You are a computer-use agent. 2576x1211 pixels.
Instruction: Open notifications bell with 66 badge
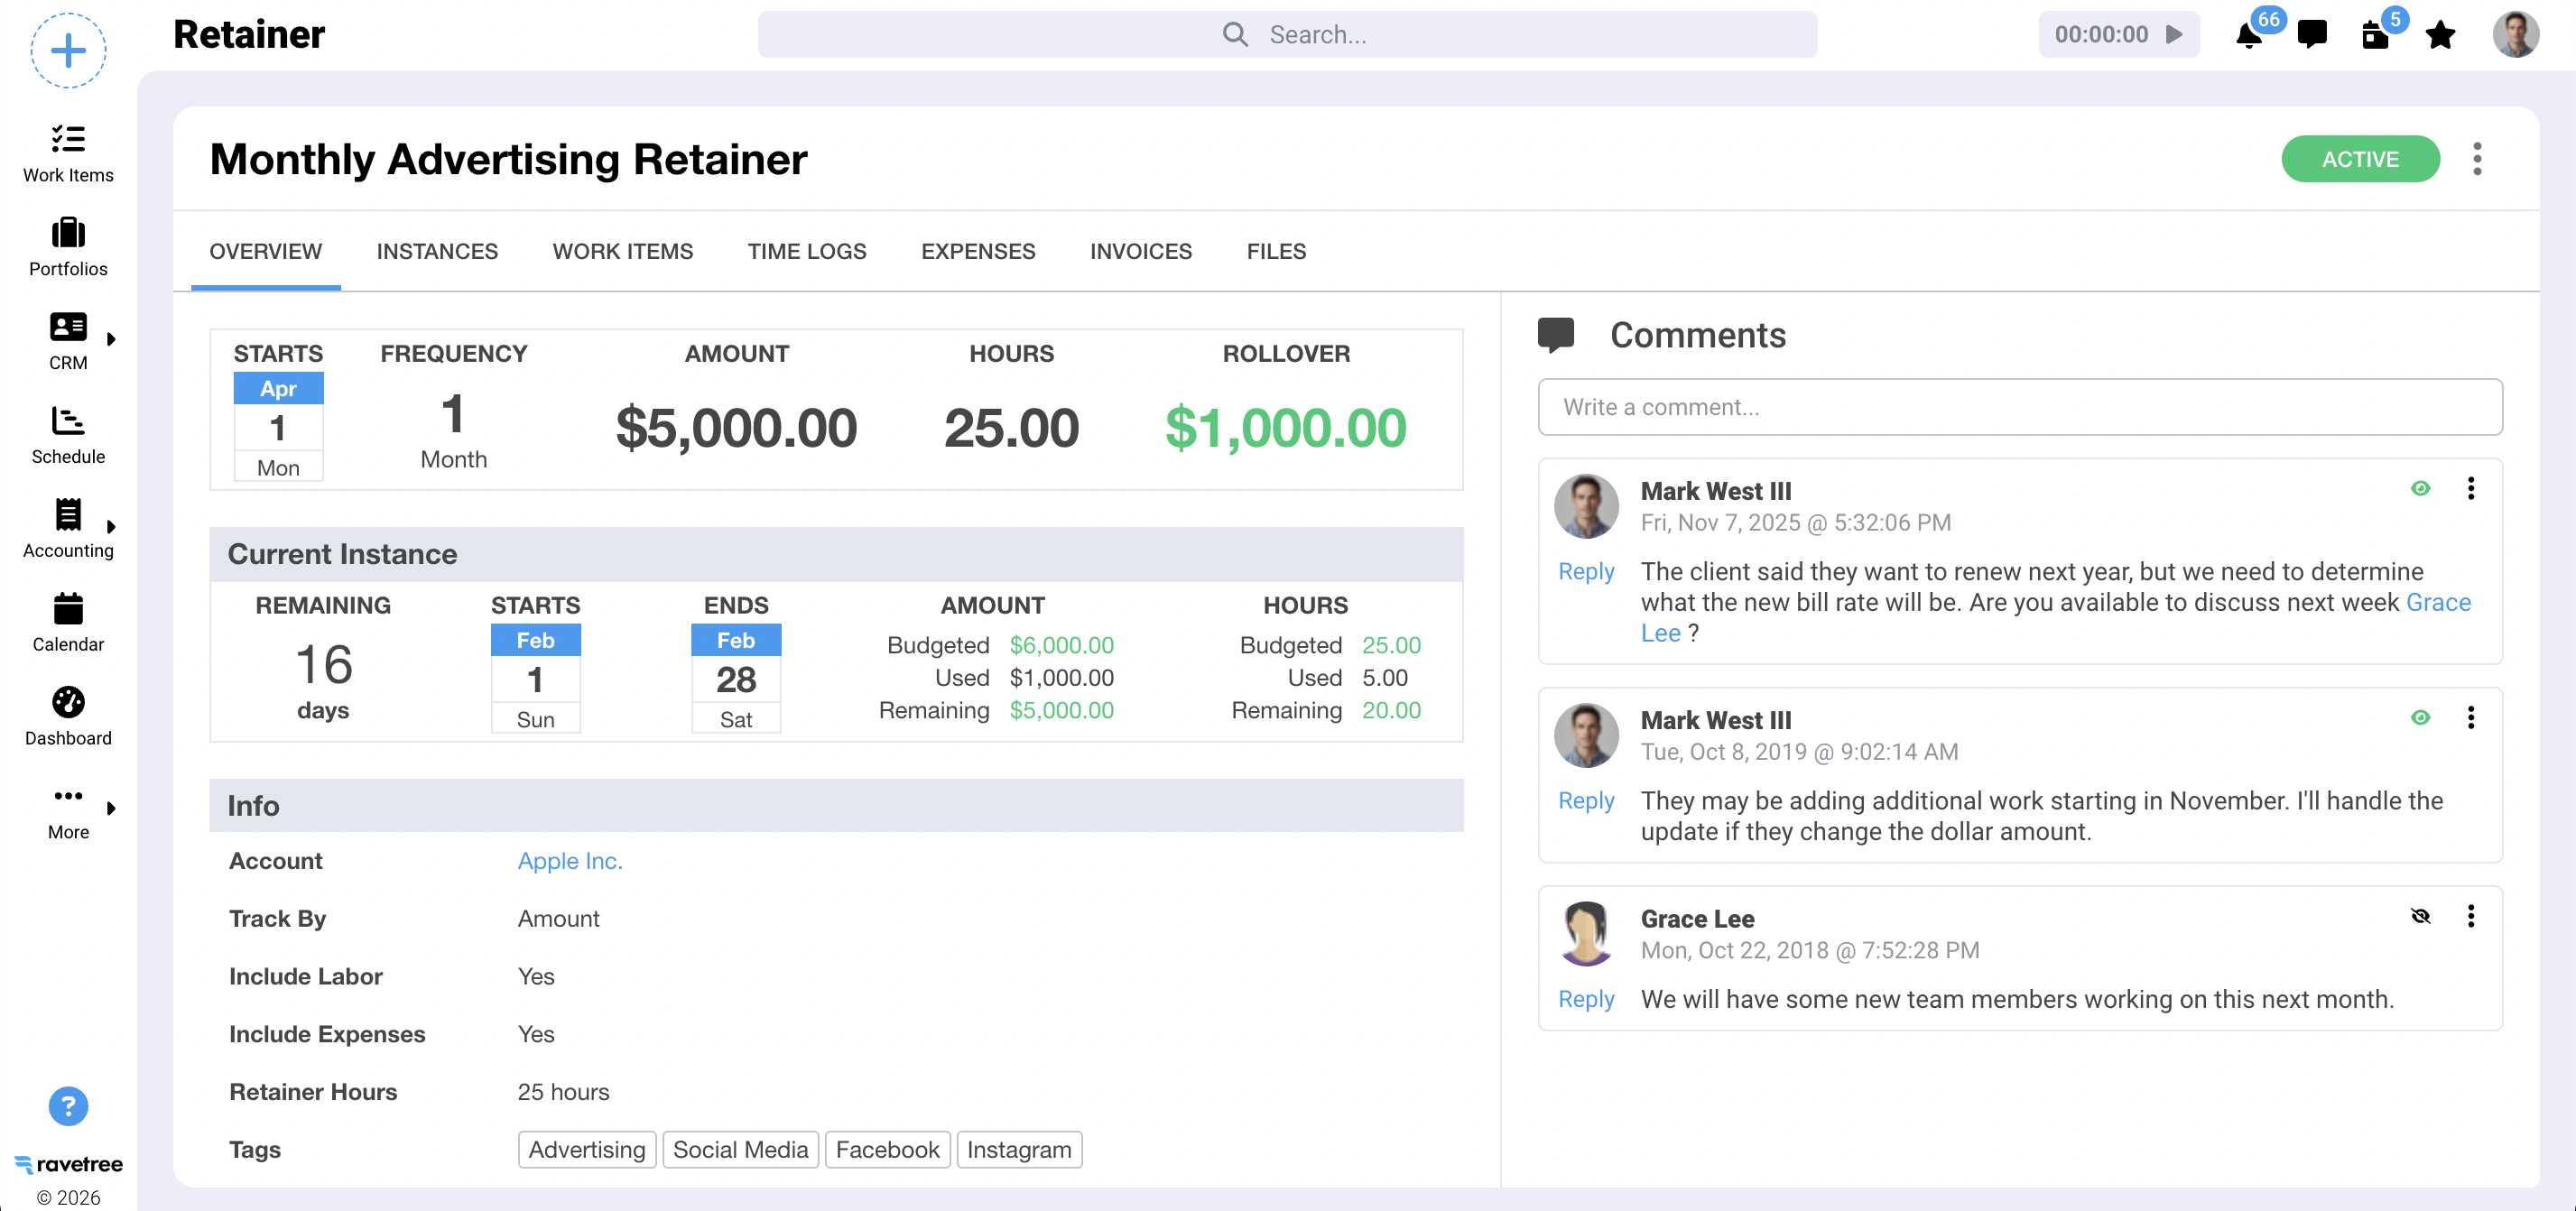[x=2248, y=36]
